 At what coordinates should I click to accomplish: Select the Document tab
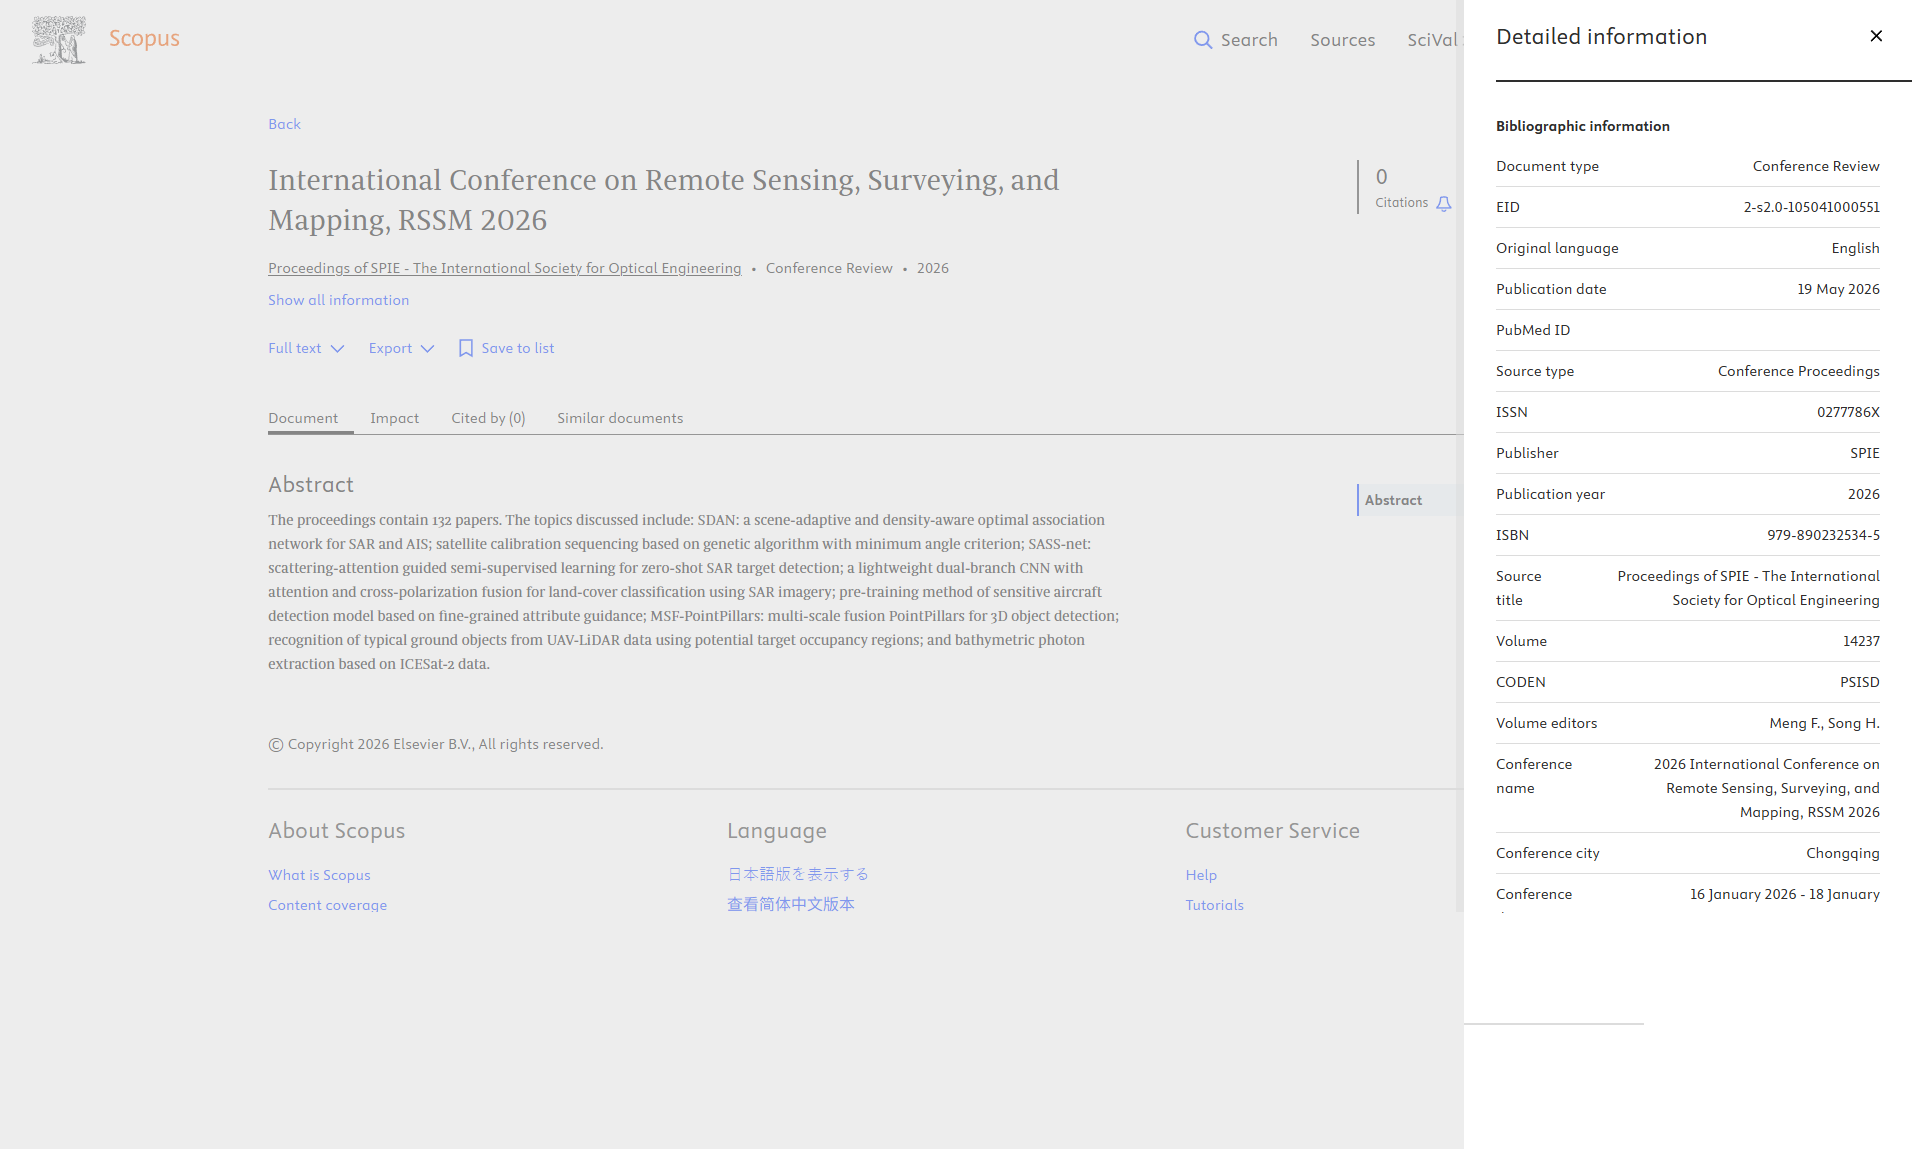tap(303, 418)
